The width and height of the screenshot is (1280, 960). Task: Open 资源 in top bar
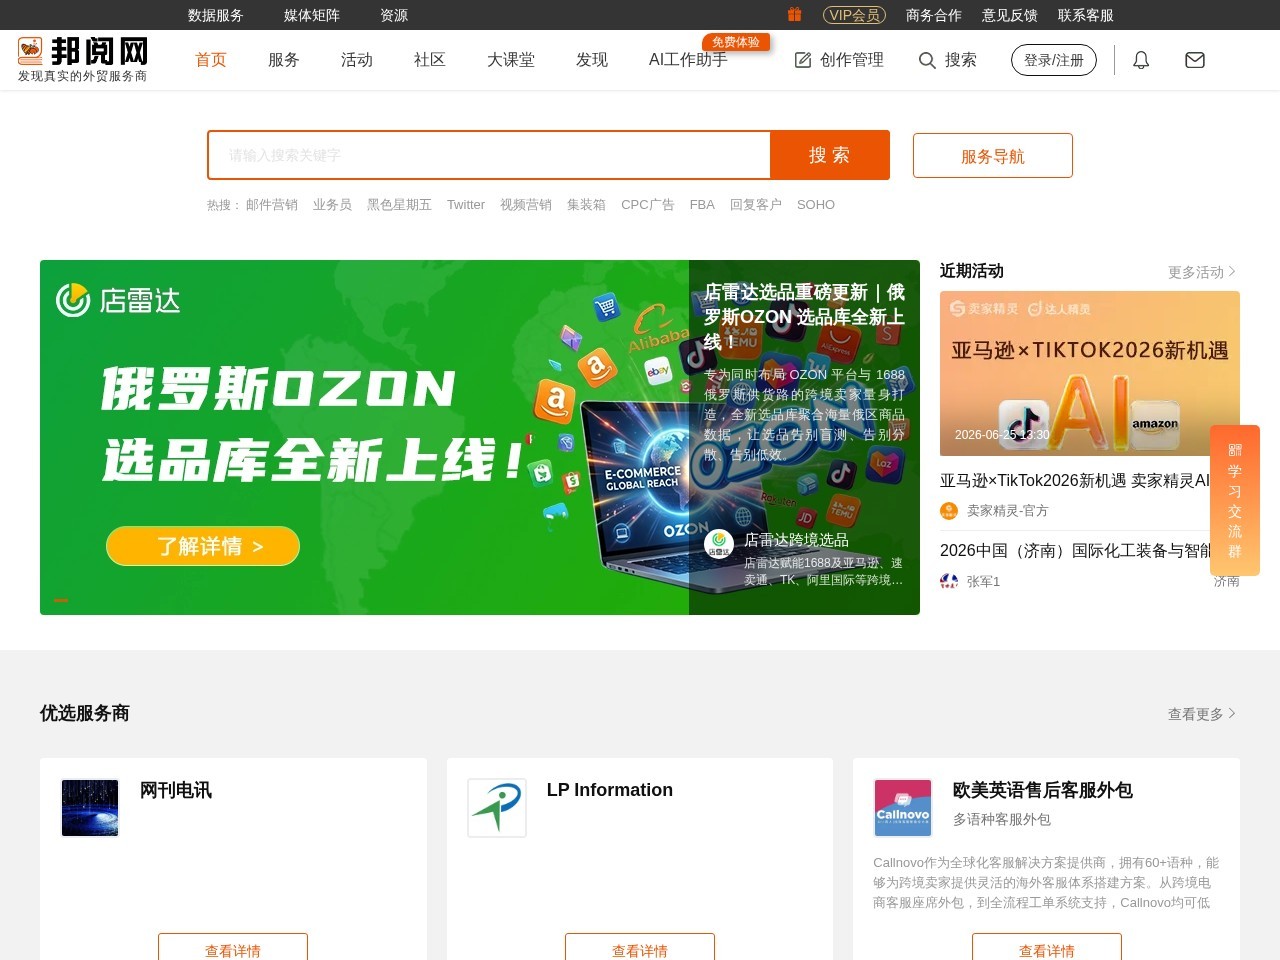394,15
